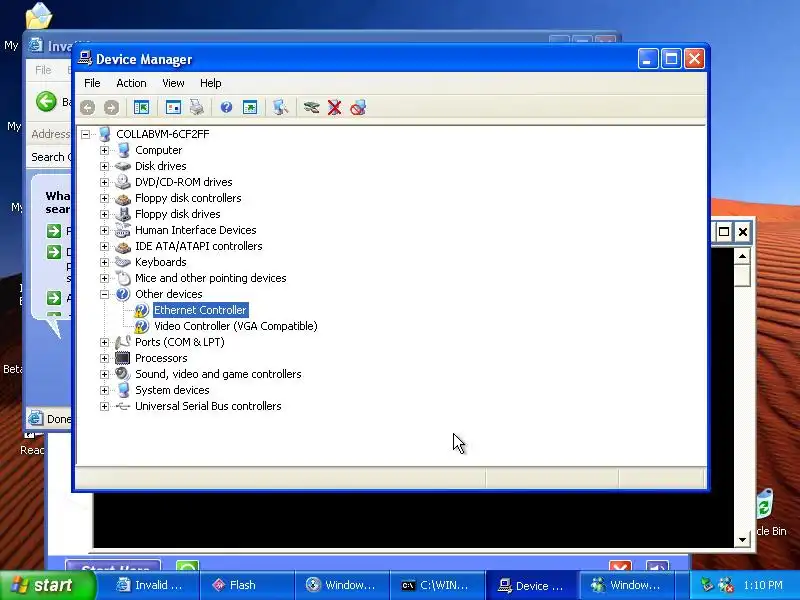800x600 pixels.
Task: Expand the DVD/CD-ROM drives node
Action: tap(105, 182)
